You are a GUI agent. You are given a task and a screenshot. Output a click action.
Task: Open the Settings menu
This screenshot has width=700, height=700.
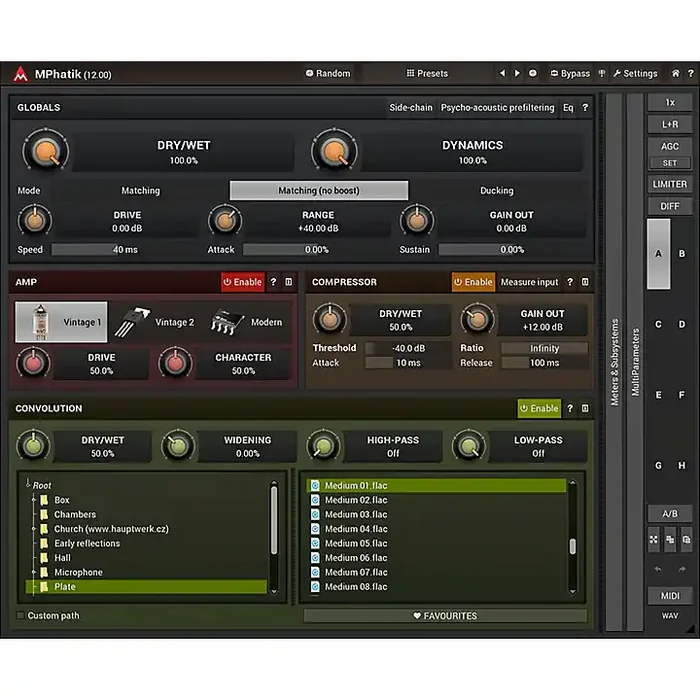point(635,73)
